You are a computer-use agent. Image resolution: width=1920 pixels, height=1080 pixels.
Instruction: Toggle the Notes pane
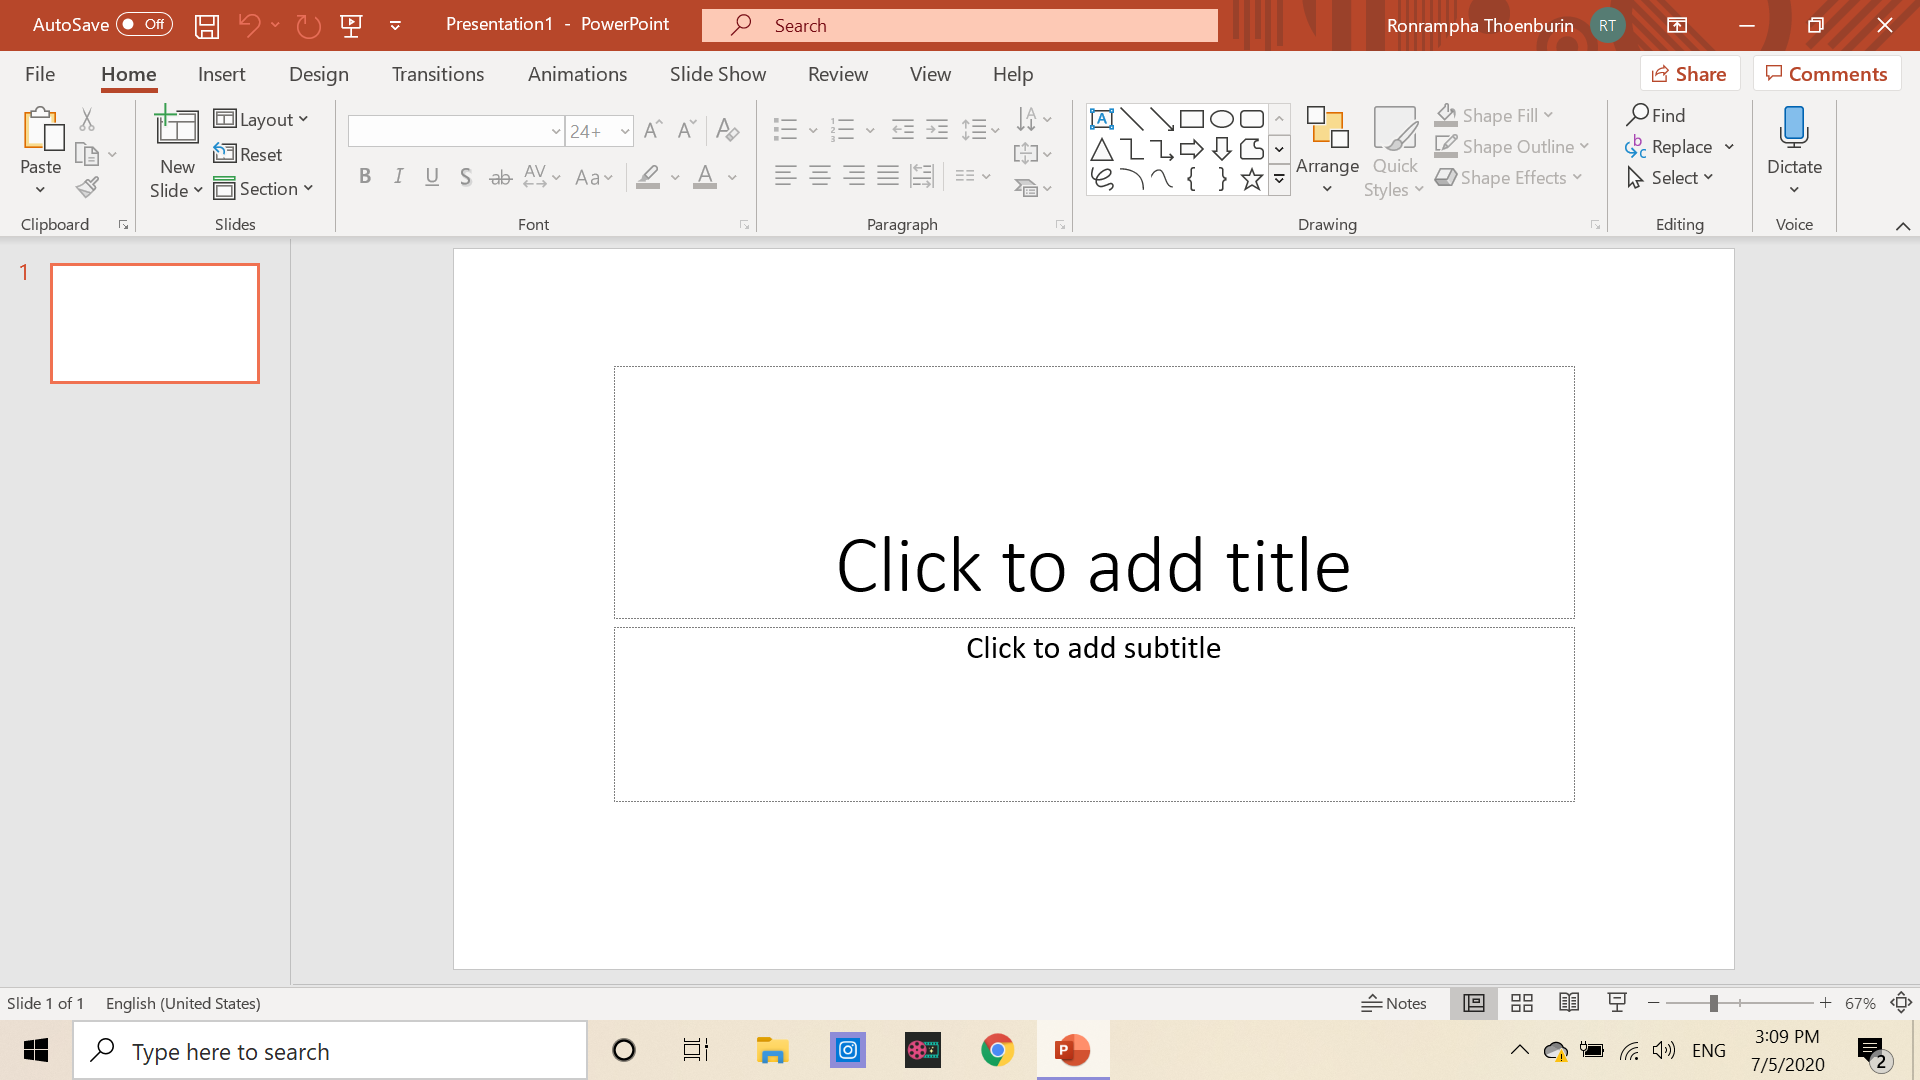(x=1394, y=1003)
